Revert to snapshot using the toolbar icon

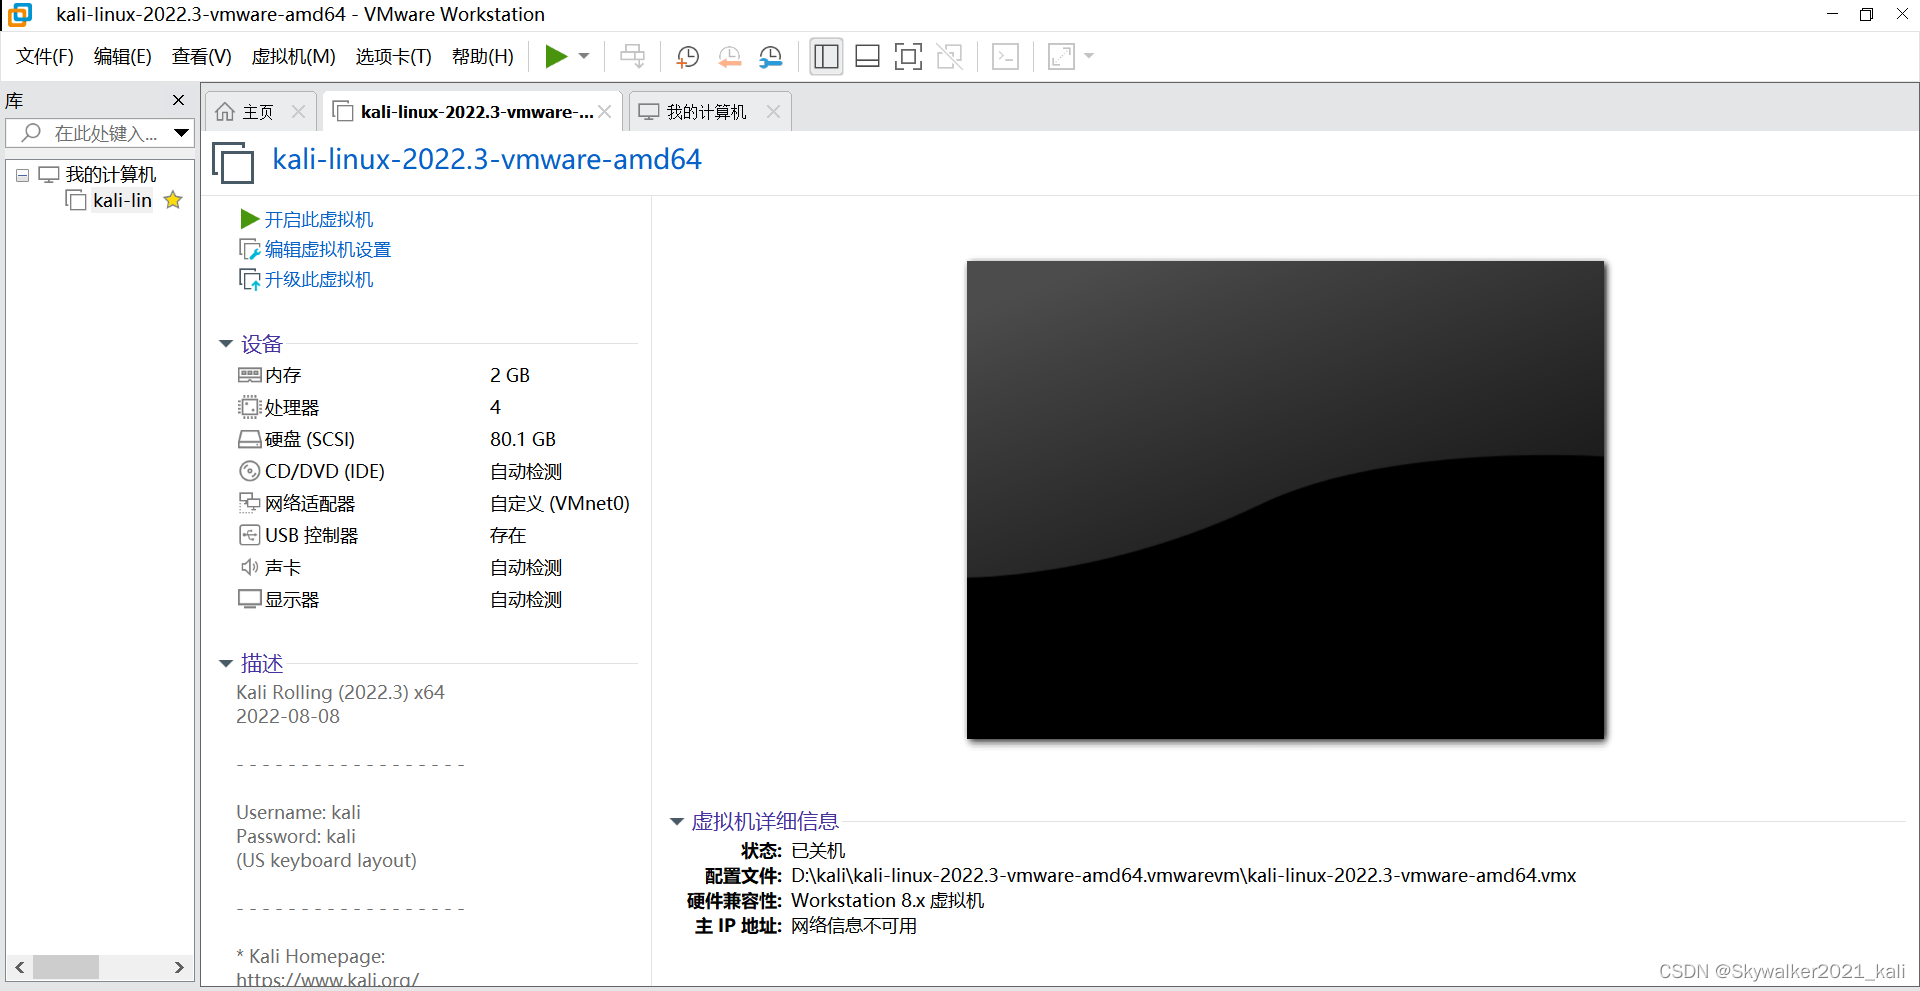click(730, 57)
